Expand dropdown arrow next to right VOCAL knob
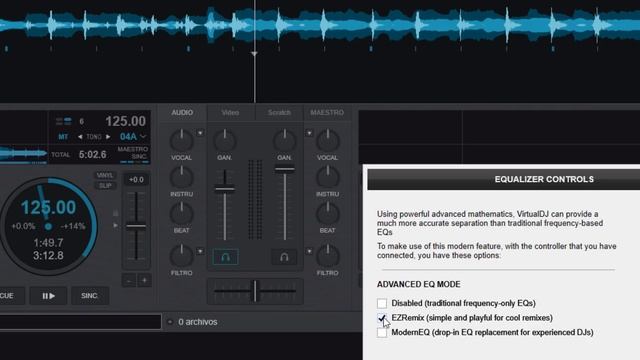The width and height of the screenshot is (640, 360). coord(309,133)
